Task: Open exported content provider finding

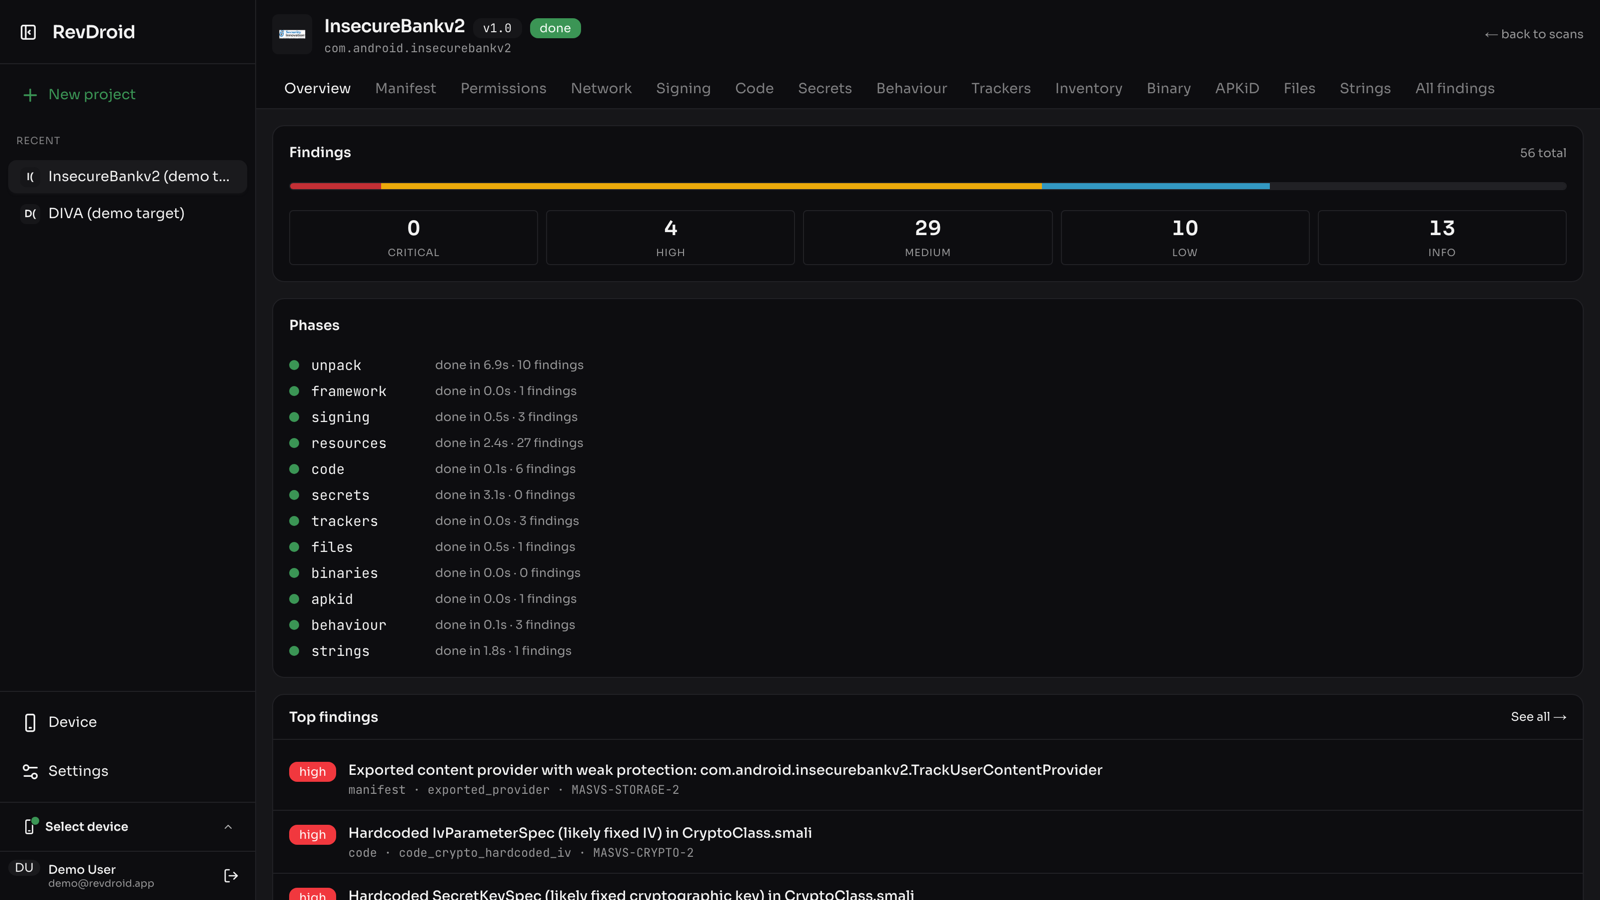Action: tap(927, 779)
